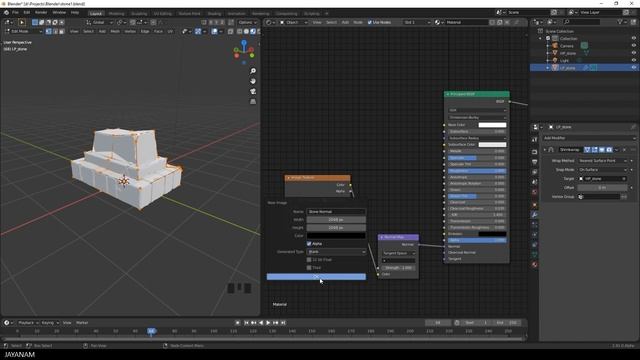Collapse the Shrinkwrap modifier panel arrow
The width and height of the screenshot is (640, 360).
tap(544, 150)
